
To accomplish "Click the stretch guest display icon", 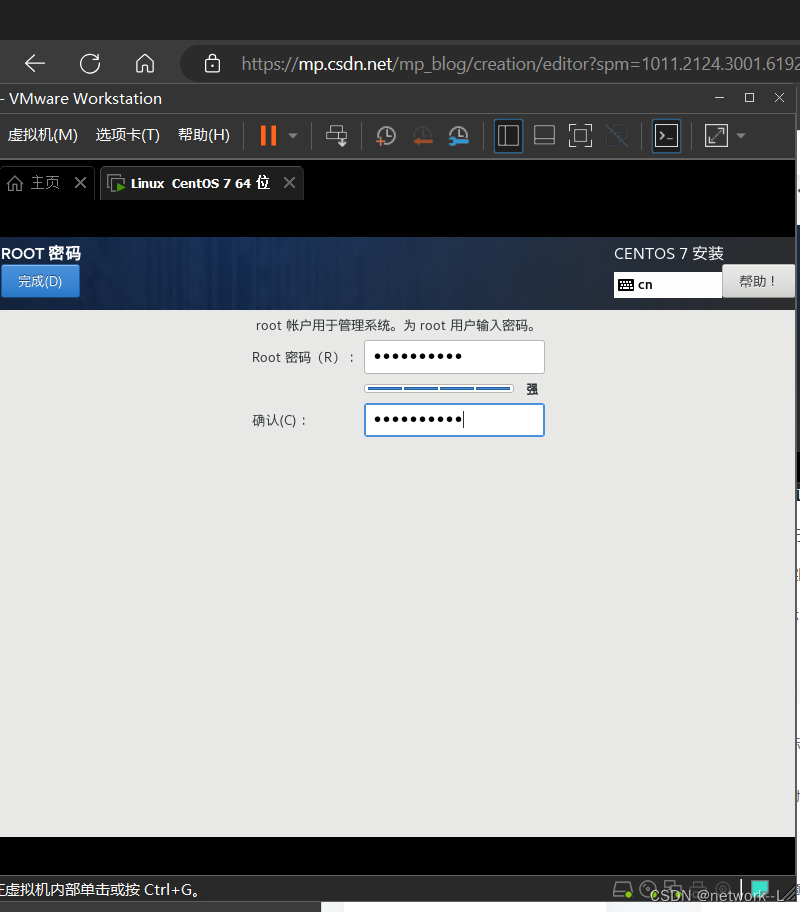I will (716, 136).
